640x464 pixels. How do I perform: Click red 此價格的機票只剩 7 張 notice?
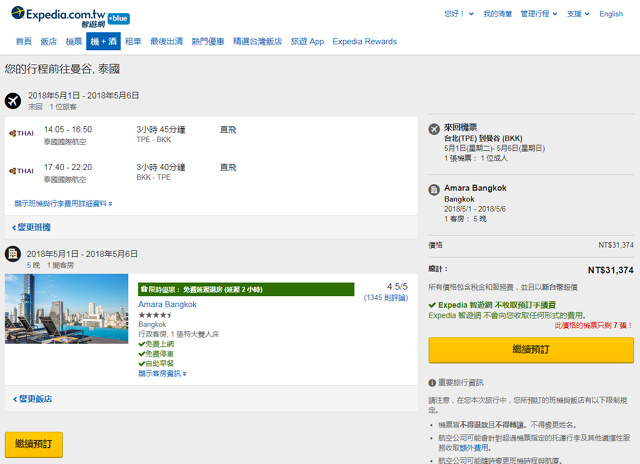tap(593, 325)
